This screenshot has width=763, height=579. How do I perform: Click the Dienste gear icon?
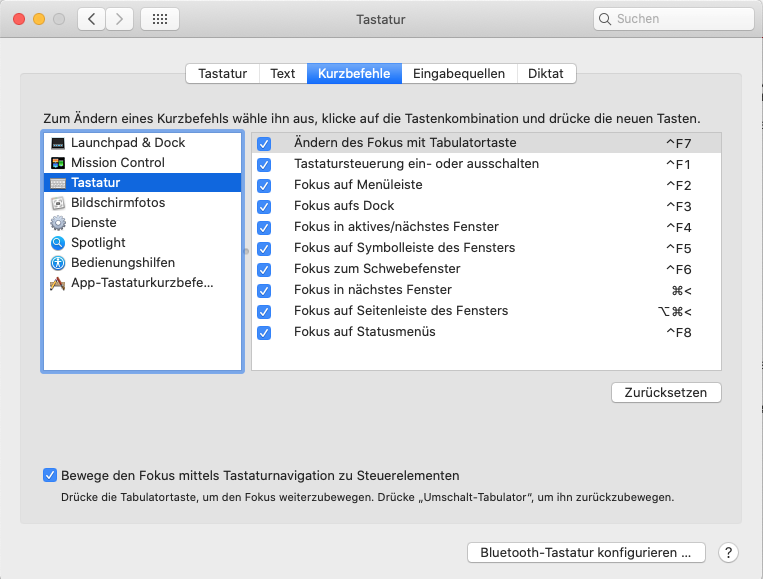(58, 223)
